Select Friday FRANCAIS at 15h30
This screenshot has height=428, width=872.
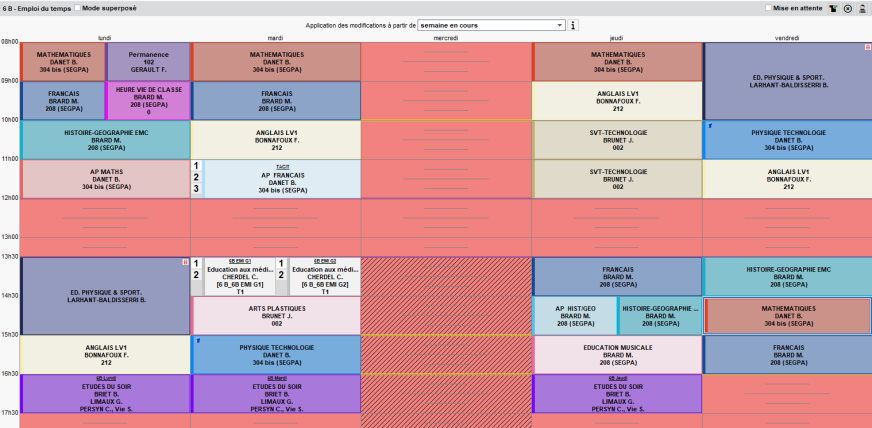point(788,355)
